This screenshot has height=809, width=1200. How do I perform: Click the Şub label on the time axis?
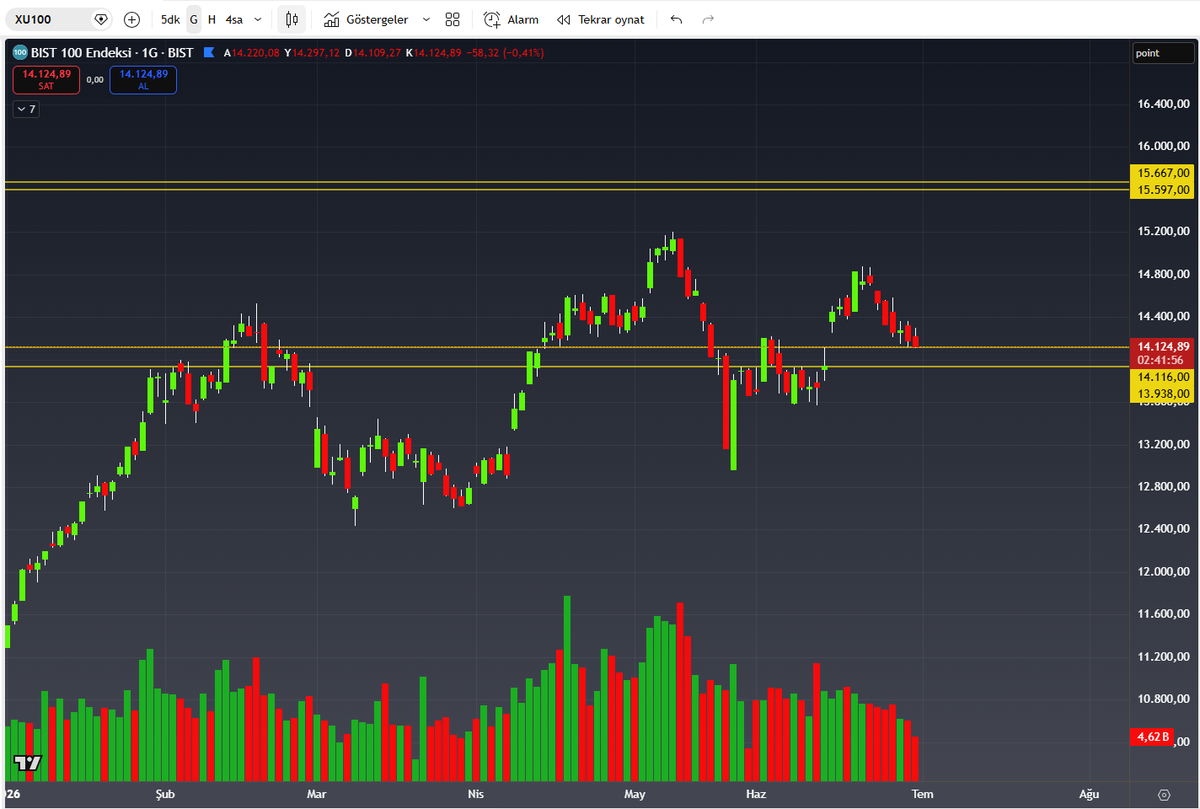tap(164, 794)
